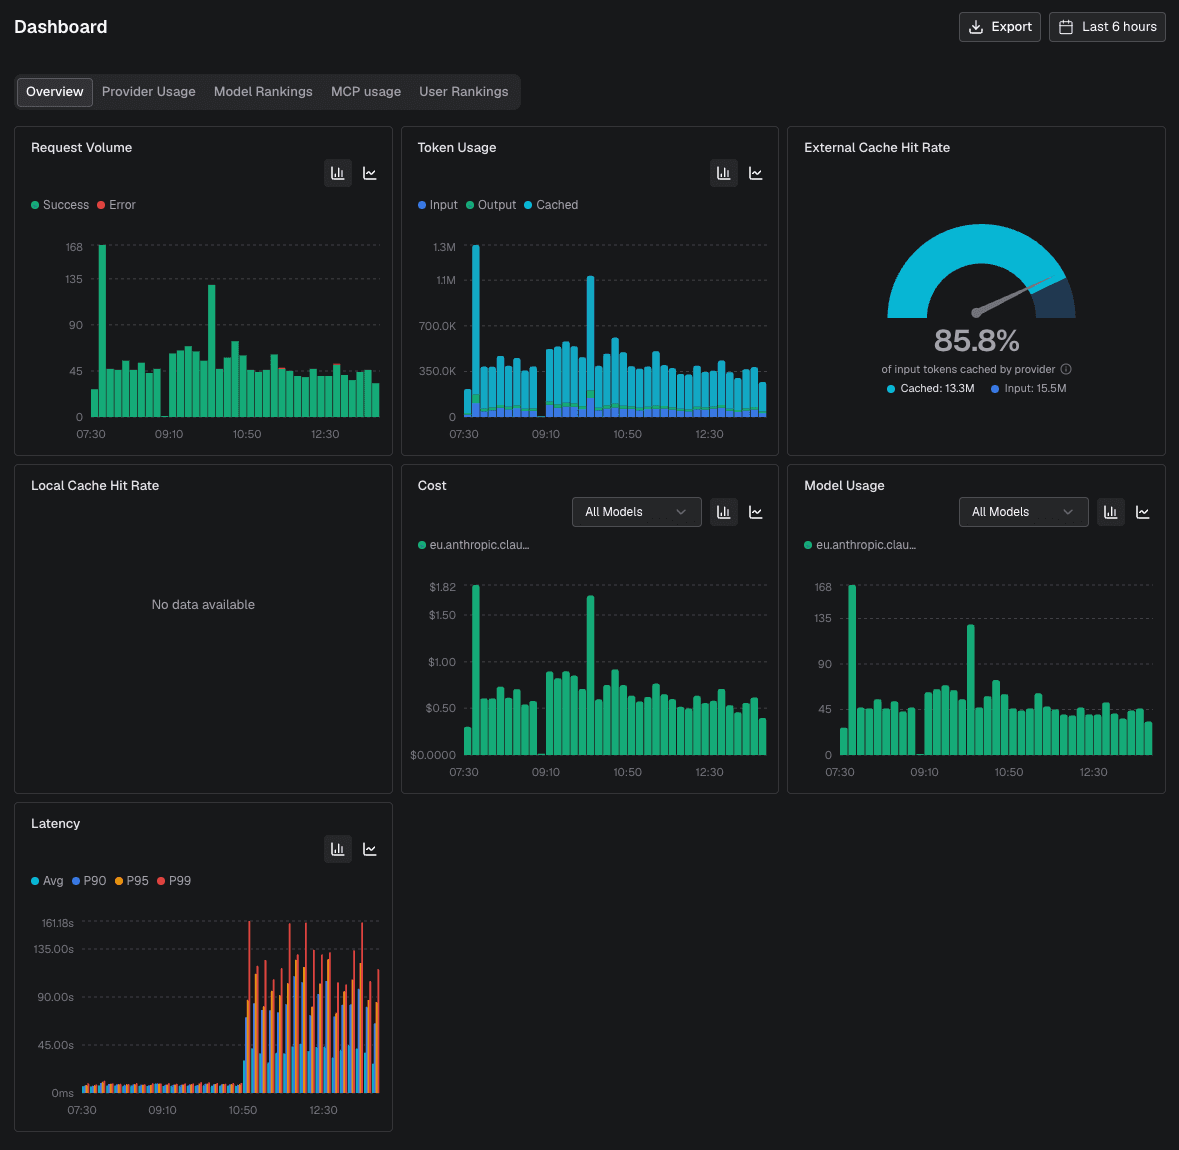The height and width of the screenshot is (1150, 1179).
Task: Toggle the Cached series in Token Usage legend
Action: (x=551, y=205)
